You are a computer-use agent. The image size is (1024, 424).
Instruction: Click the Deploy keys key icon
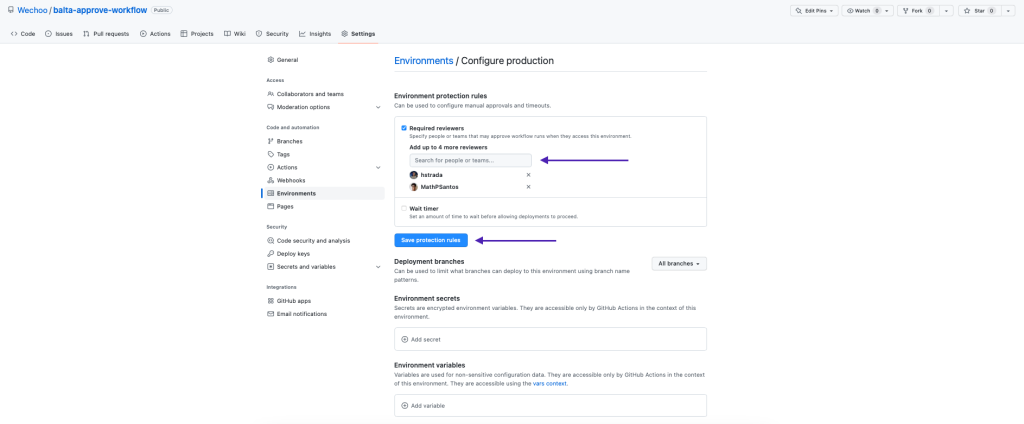pyautogui.click(x=271, y=253)
